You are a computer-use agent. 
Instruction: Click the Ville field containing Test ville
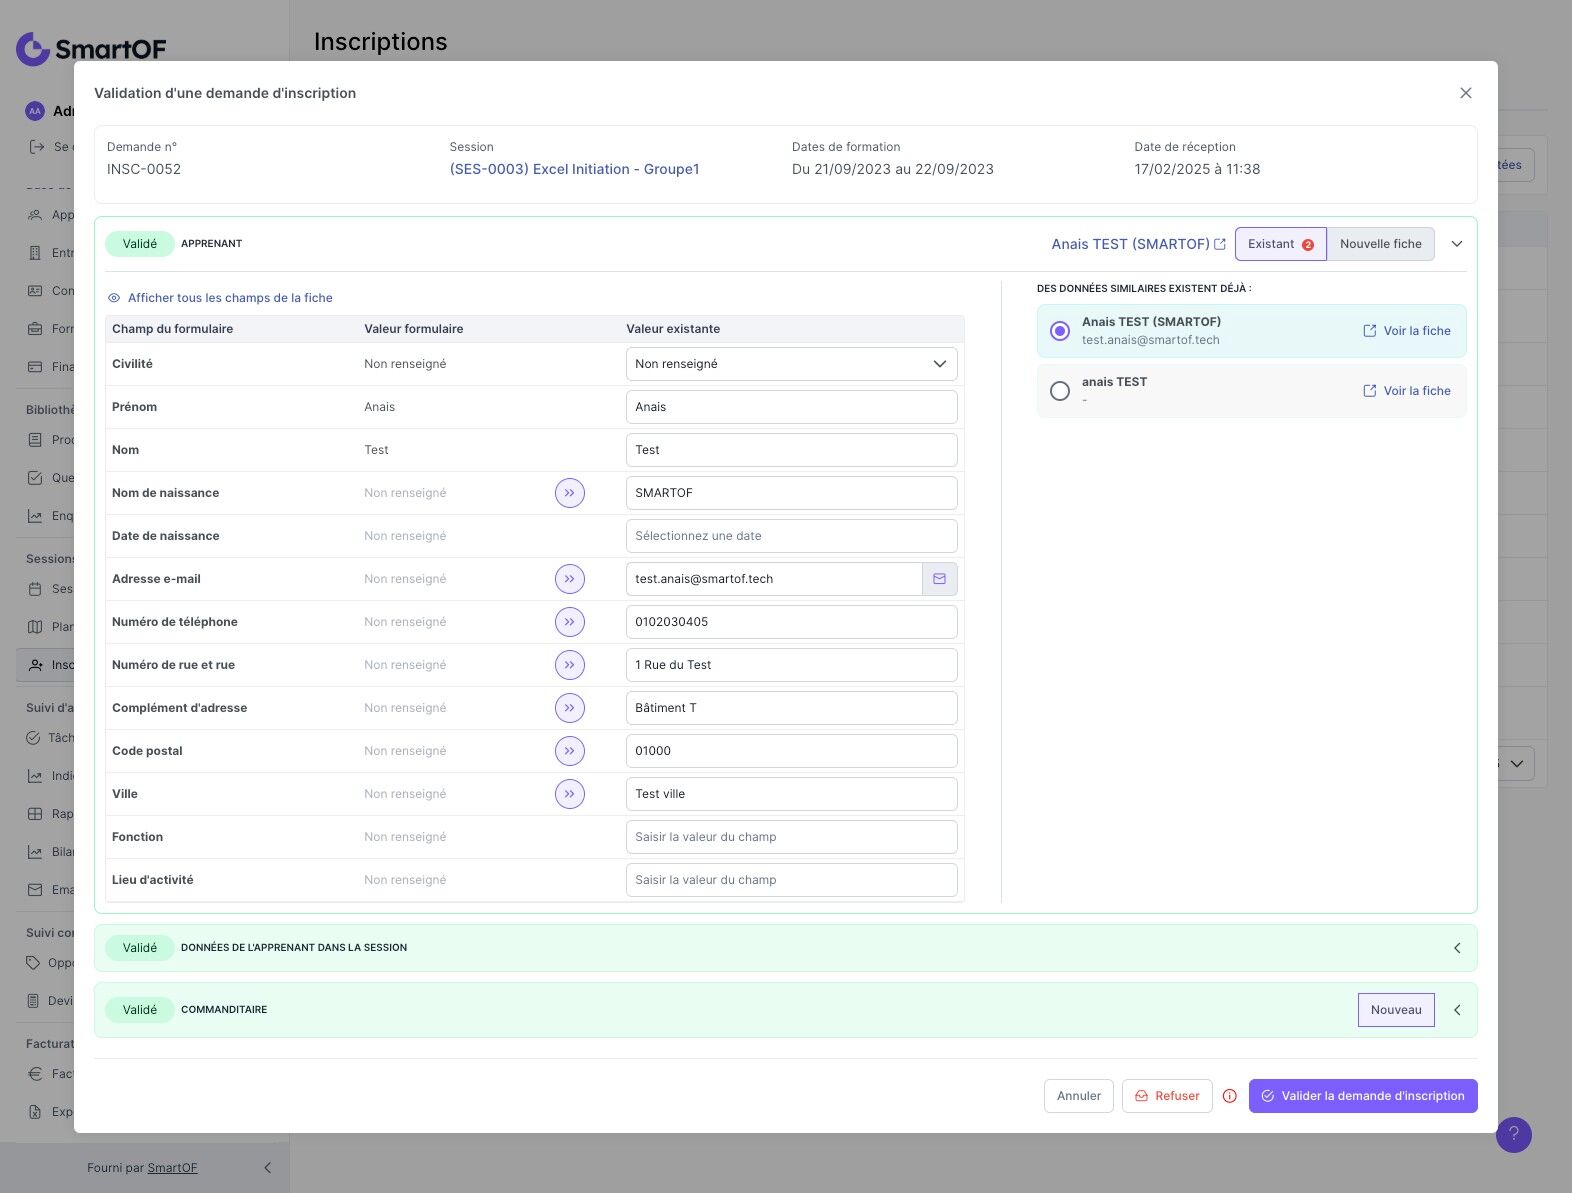tap(792, 794)
